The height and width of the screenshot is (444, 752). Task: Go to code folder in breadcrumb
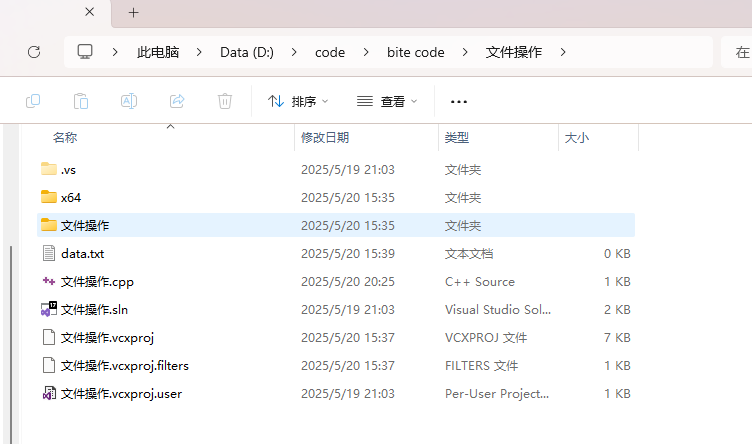pos(330,52)
